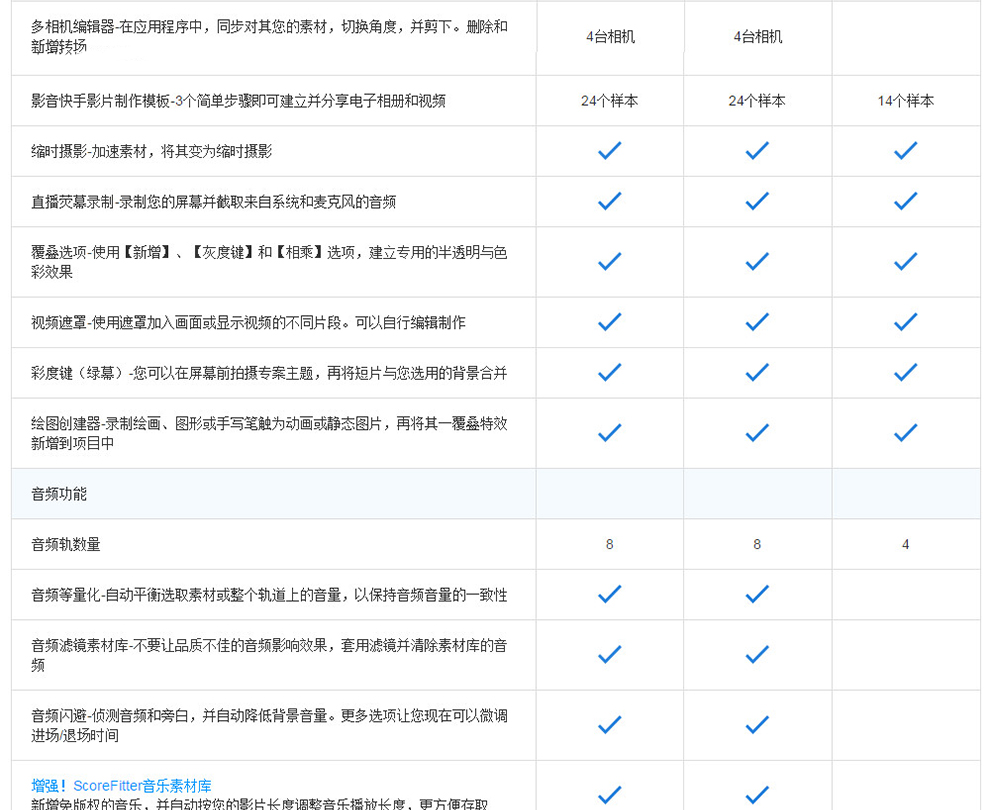The width and height of the screenshot is (990, 810).
Task: Click the 缩时摄影 checkmark in third column
Action: (x=905, y=151)
